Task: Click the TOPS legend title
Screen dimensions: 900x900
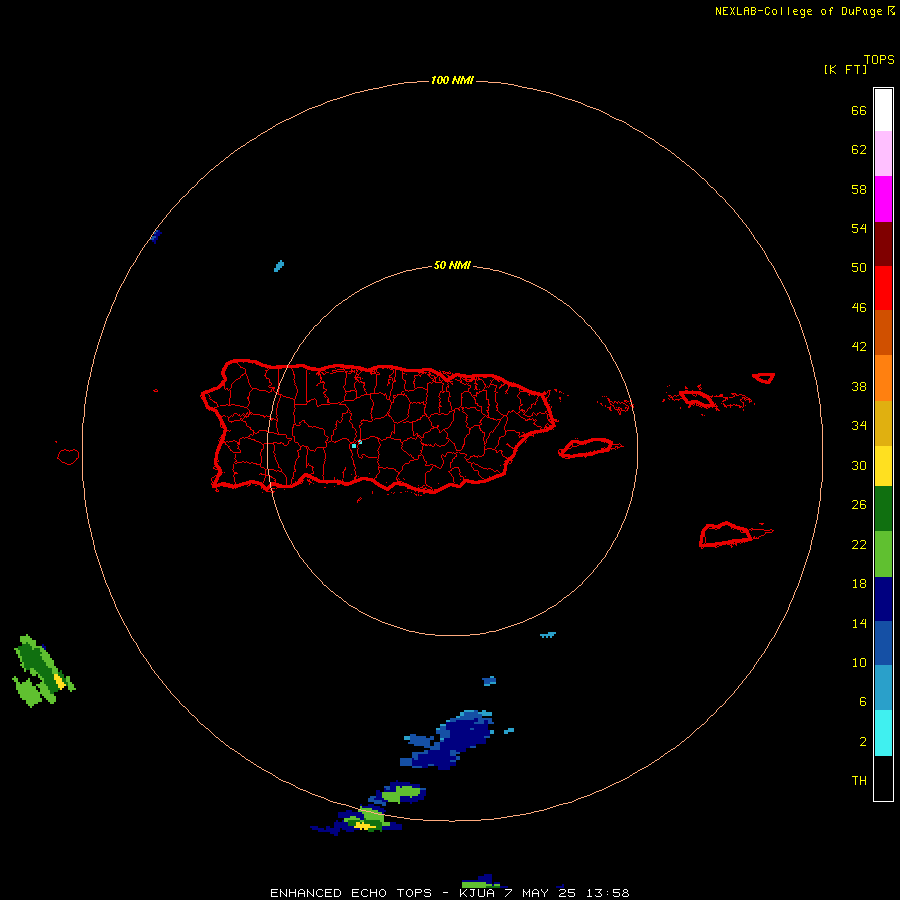Action: click(879, 59)
